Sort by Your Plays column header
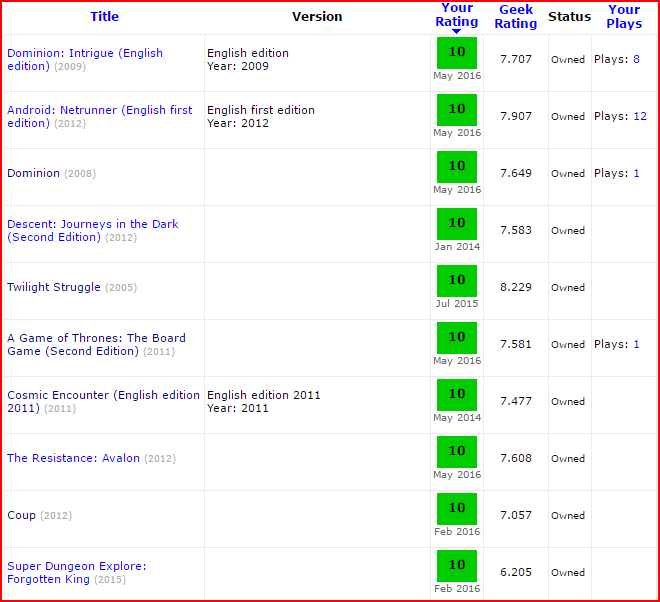Viewport: 660px width, 602px height. [624, 16]
